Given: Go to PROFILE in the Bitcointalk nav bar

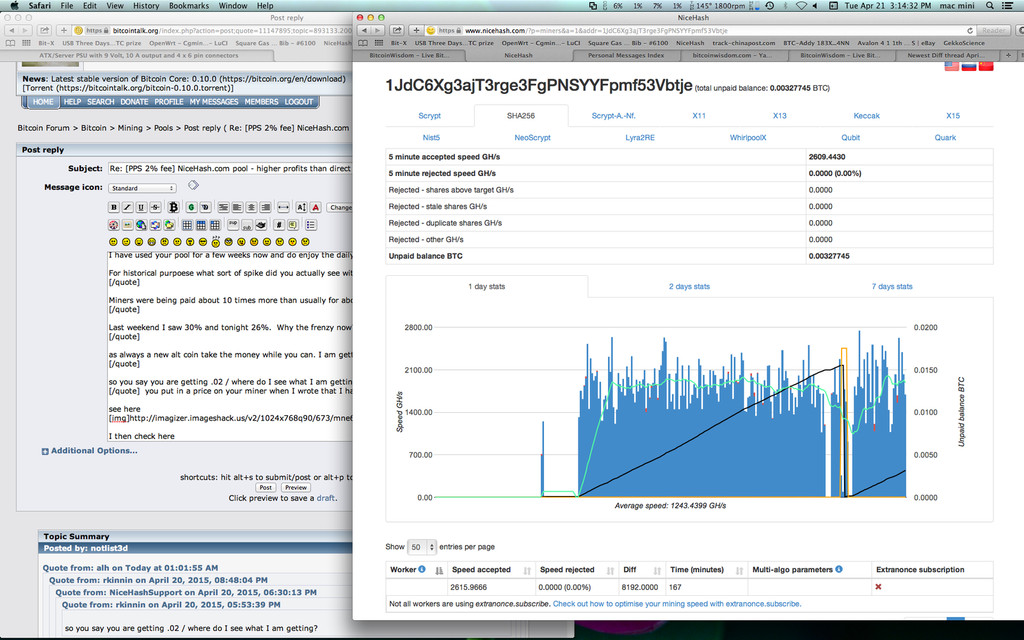Looking at the screenshot, I should pyautogui.click(x=168, y=102).
